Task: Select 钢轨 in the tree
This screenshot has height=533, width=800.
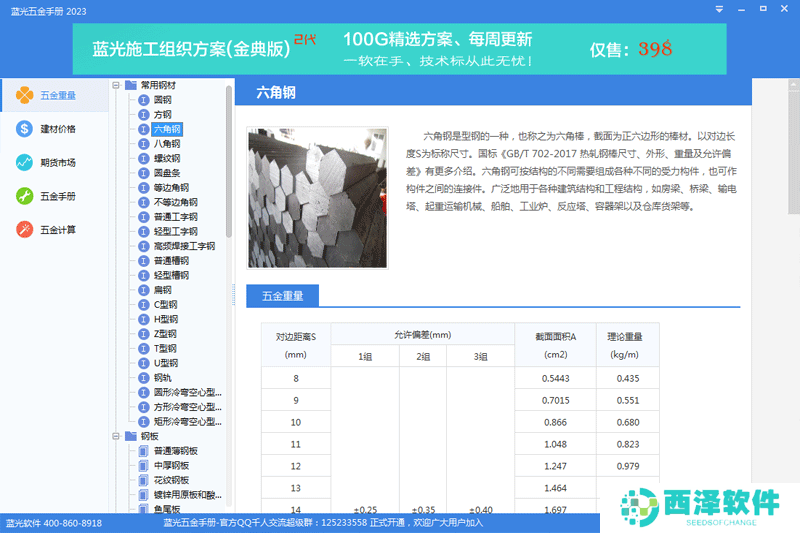Action: click(x=163, y=378)
